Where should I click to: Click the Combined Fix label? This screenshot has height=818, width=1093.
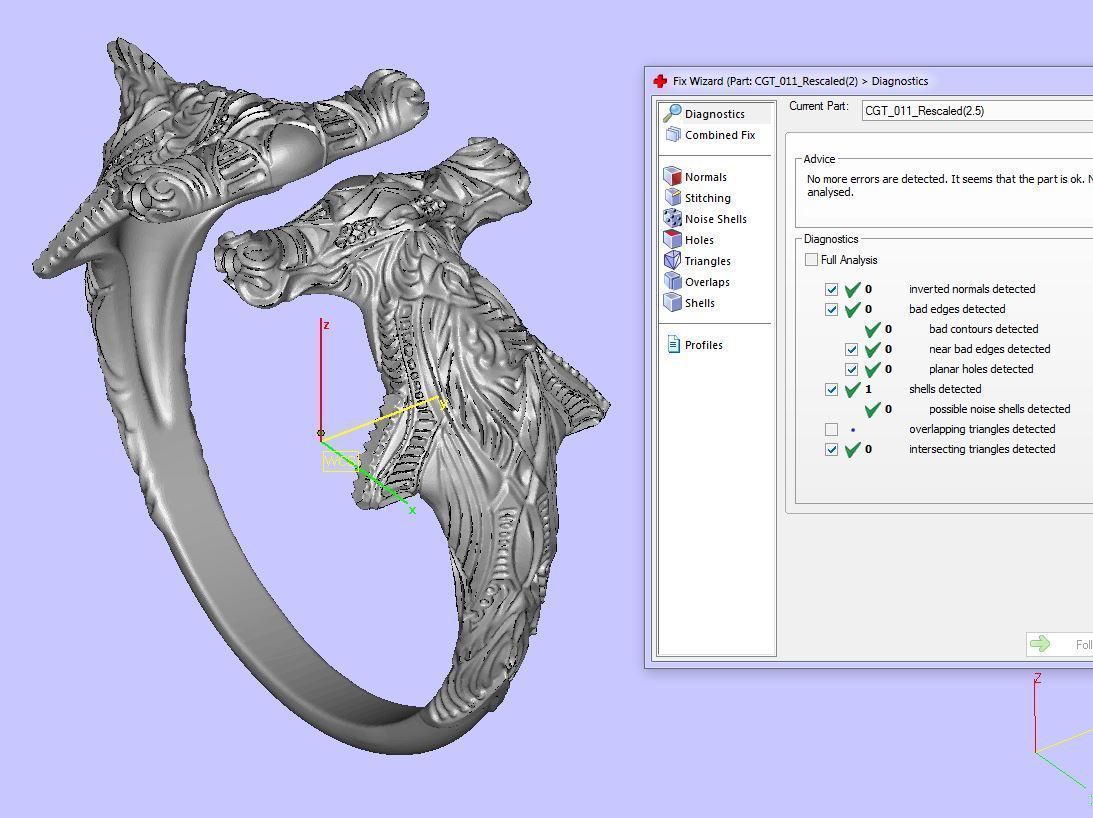[720, 135]
